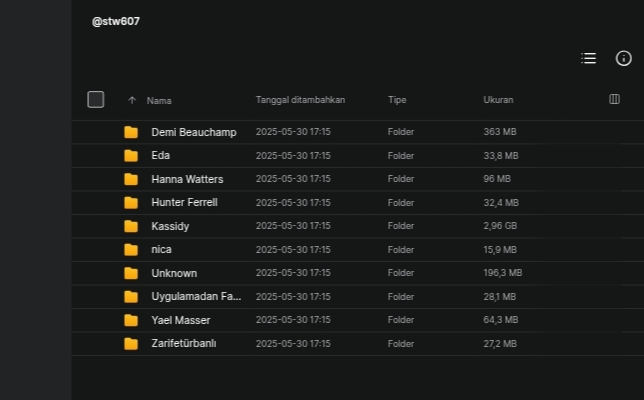Click the 15,9 MB size value
Image resolution: width=644 pixels, height=400 pixels.
[x=500, y=250]
